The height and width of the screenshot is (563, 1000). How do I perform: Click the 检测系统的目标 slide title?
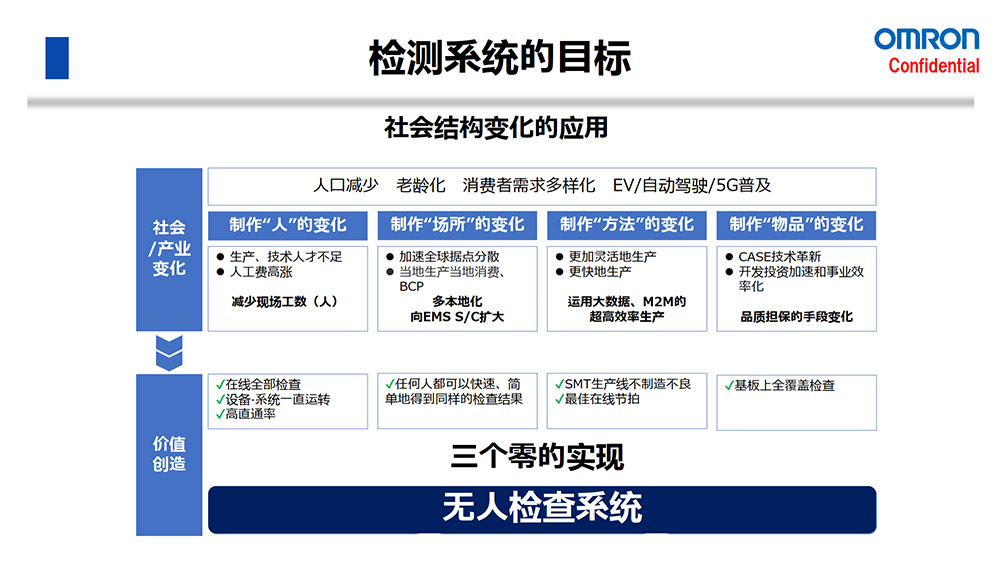click(x=500, y=58)
